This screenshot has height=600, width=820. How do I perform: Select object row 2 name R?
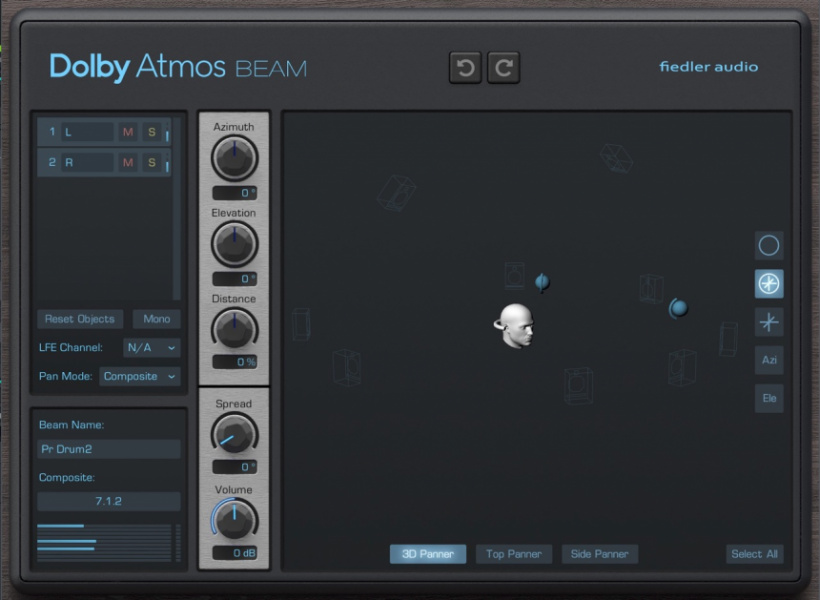(x=87, y=163)
